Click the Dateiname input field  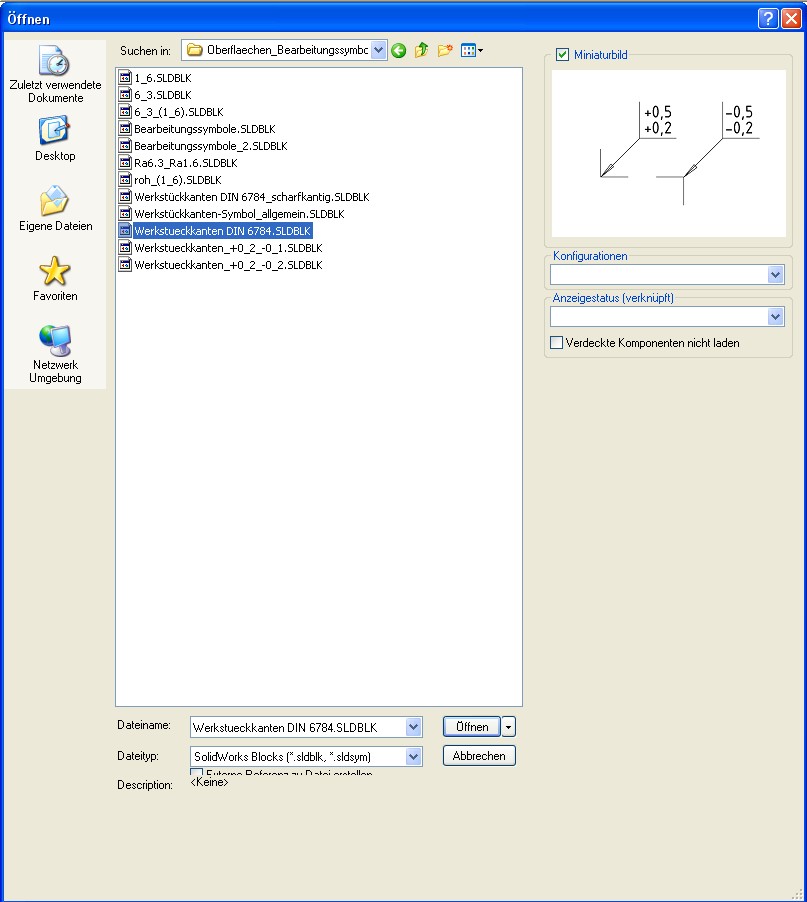click(x=298, y=727)
